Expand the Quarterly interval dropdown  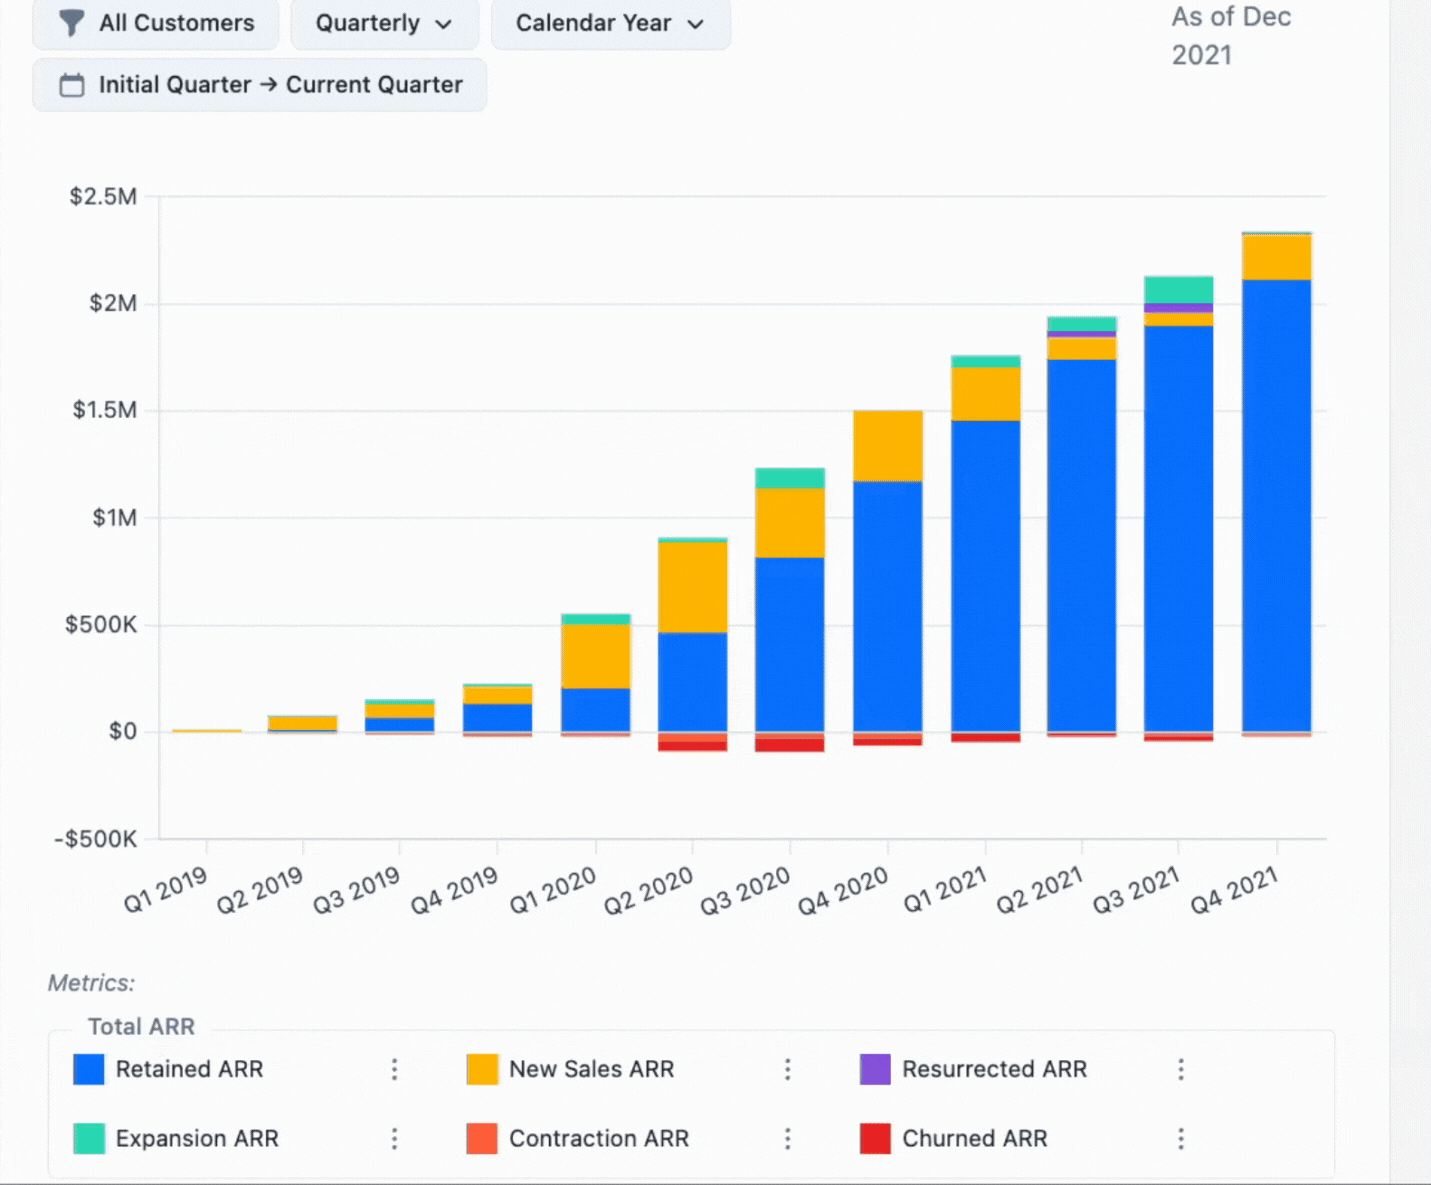point(384,23)
